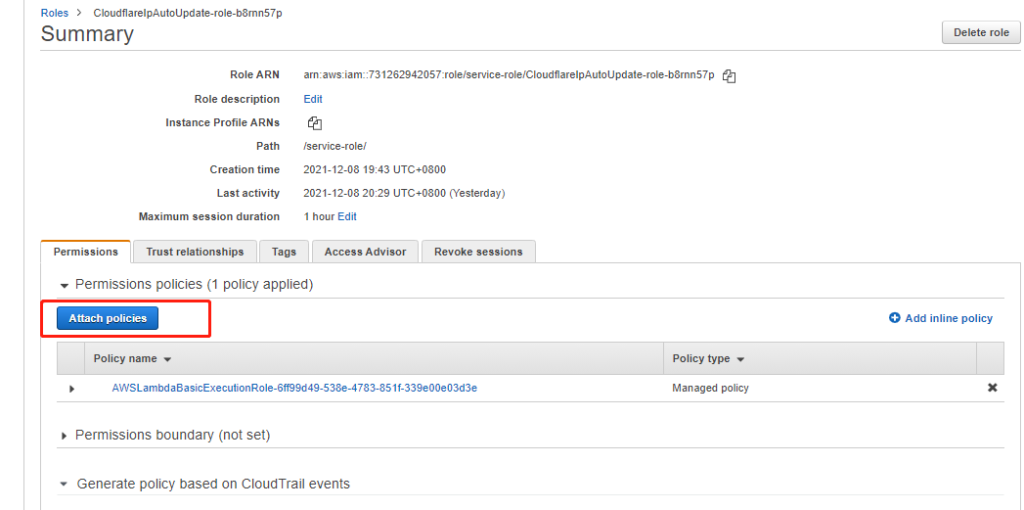Edit the Maximum session duration
The image size is (1024, 510).
pyautogui.click(x=347, y=217)
